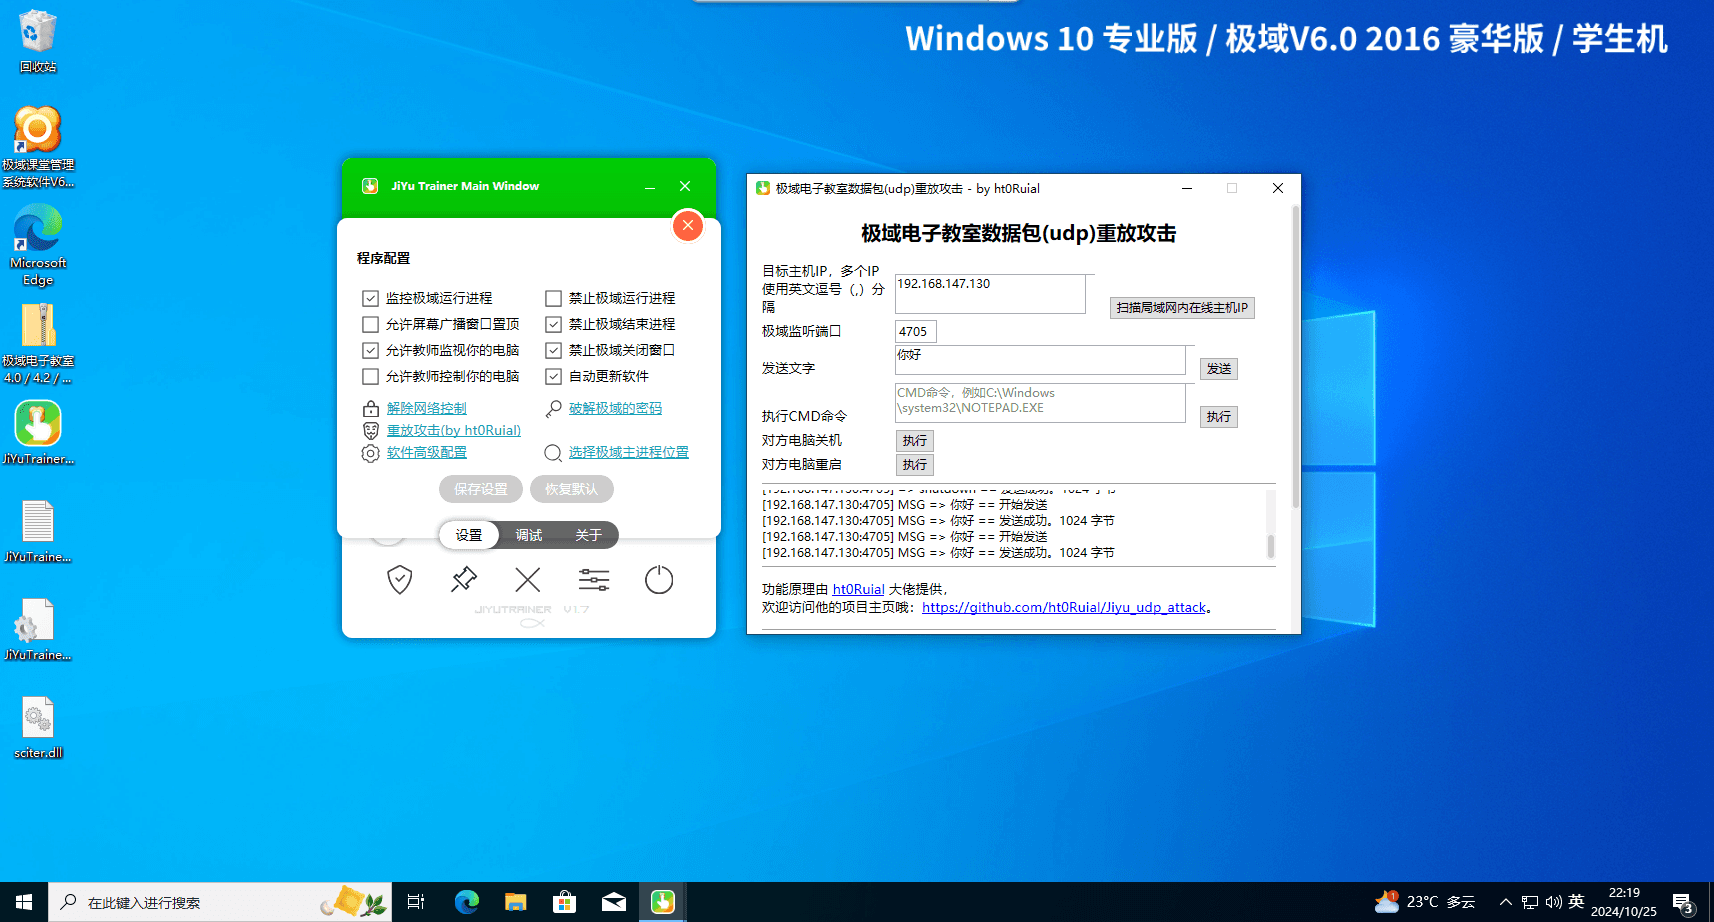Screen dimensions: 1714x922
Task: Open the 软件高级配置 link
Action: [x=427, y=452]
